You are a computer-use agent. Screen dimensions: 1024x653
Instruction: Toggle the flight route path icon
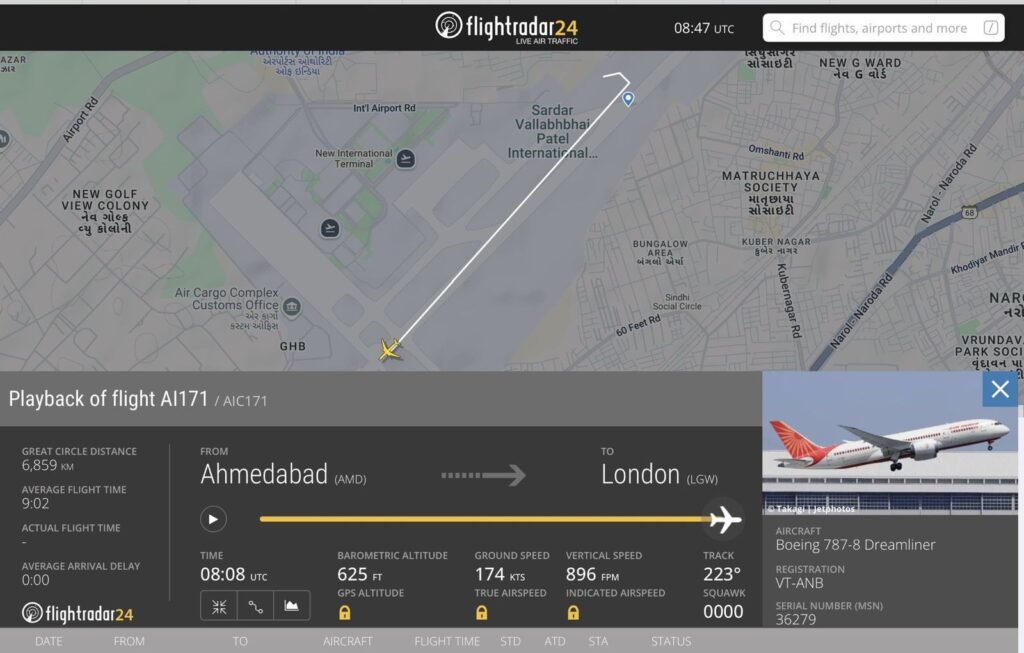[255, 606]
